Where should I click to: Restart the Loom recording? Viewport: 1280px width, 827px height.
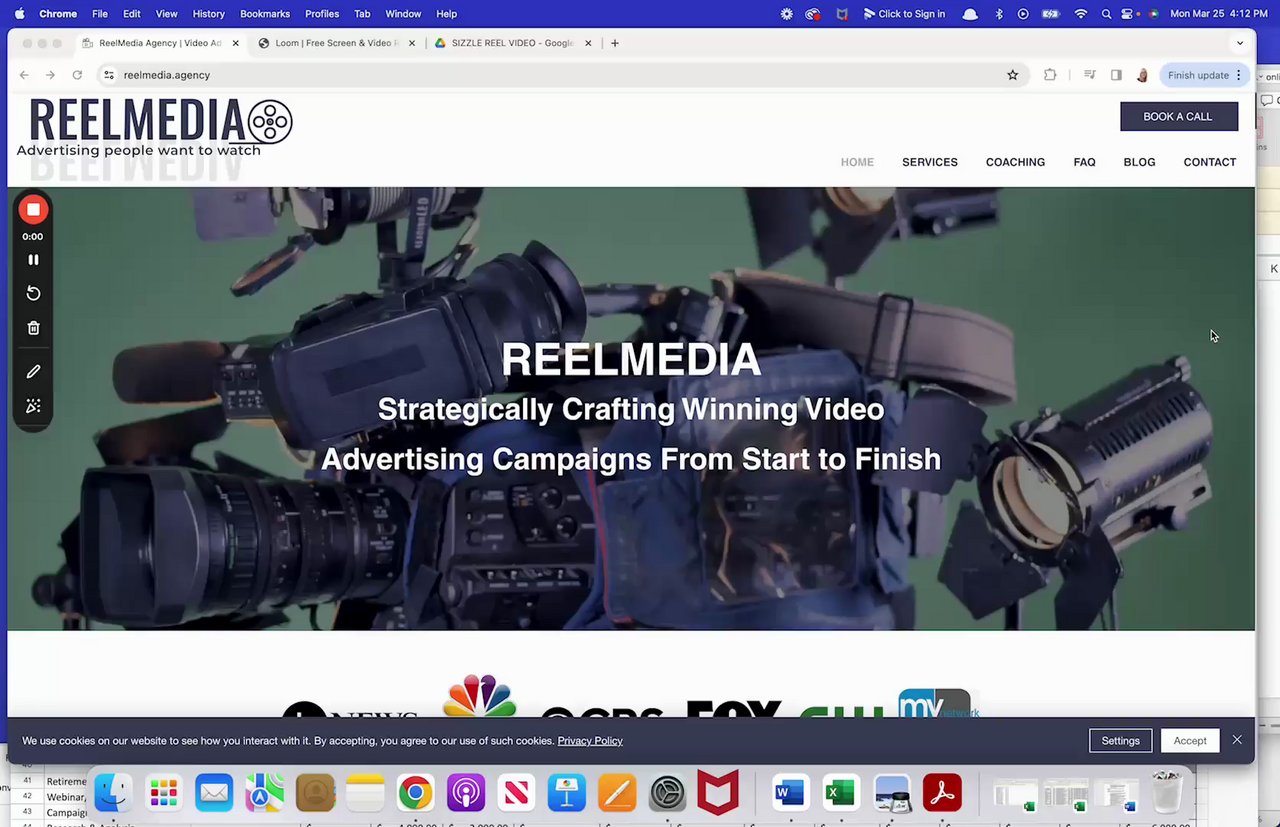pos(33,293)
